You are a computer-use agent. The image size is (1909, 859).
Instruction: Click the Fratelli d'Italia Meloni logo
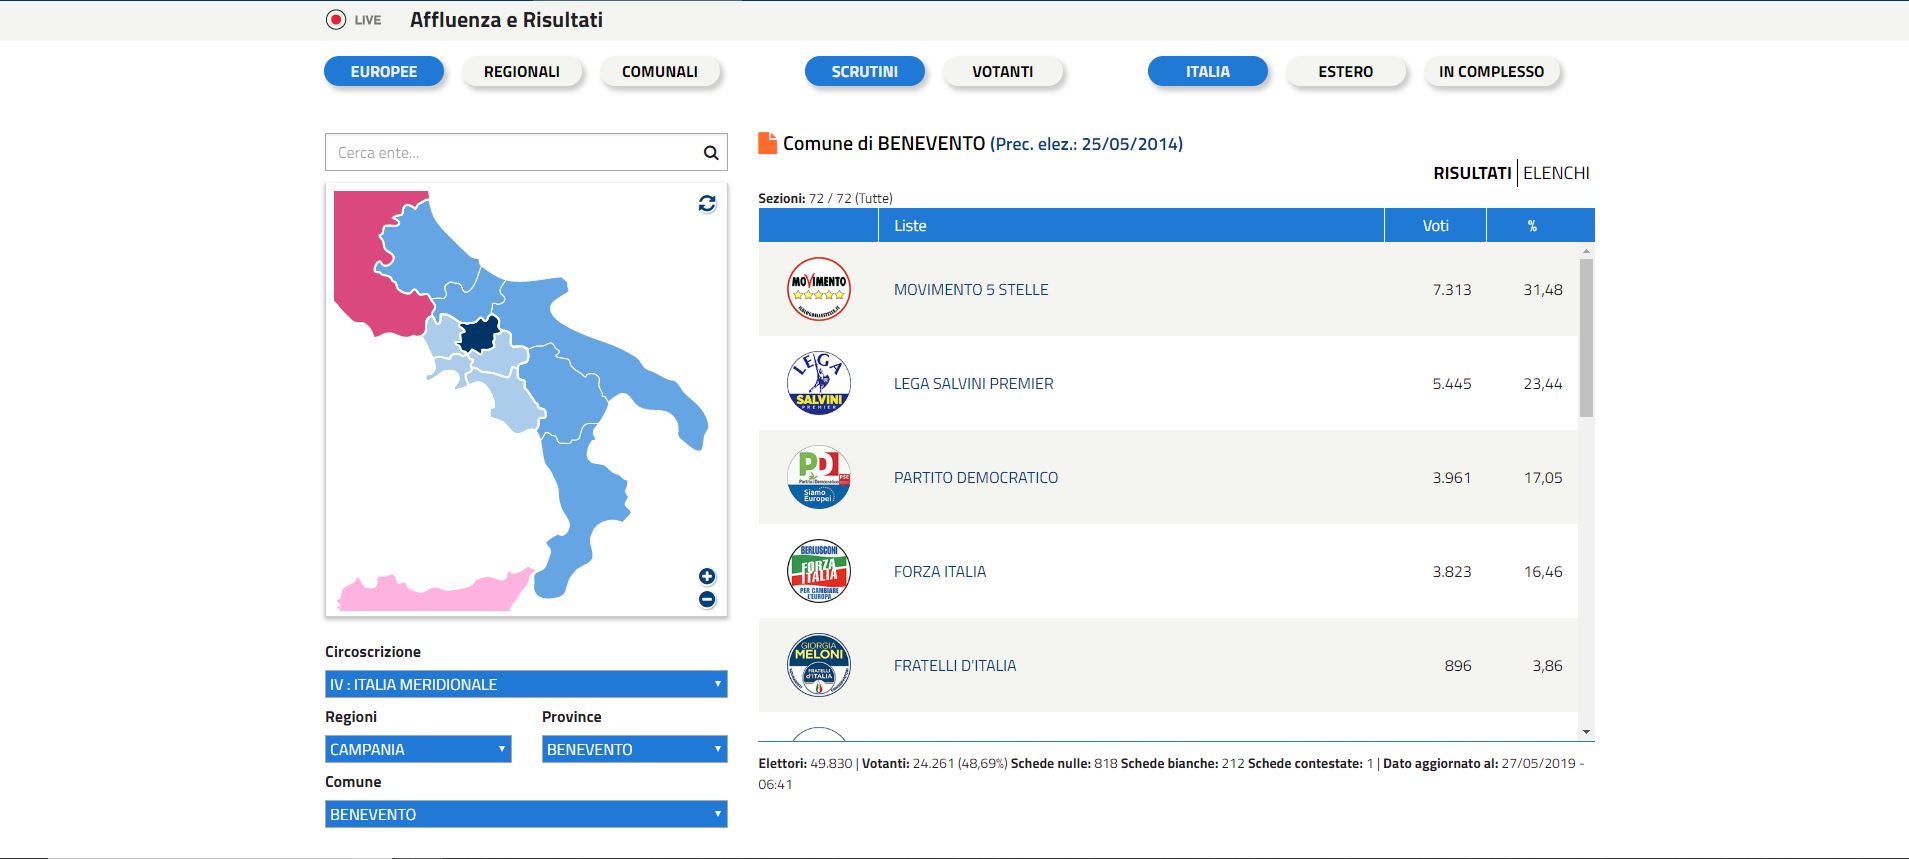pos(819,665)
